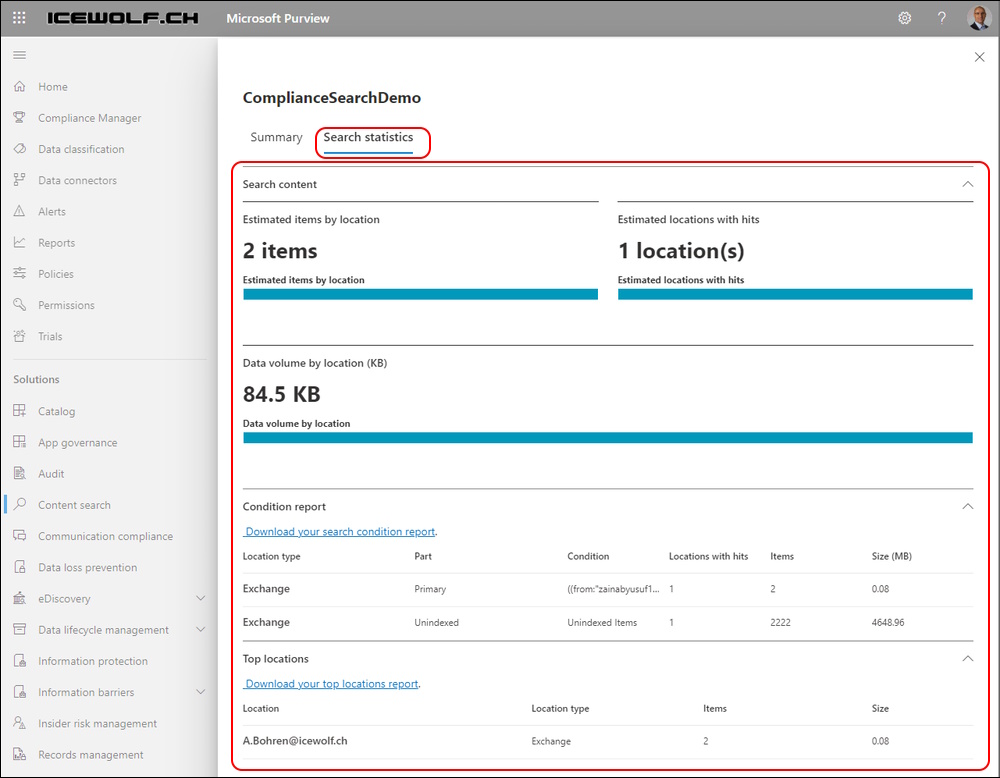
Task: Click the Communication compliance icon
Action: pyautogui.click(x=20, y=536)
